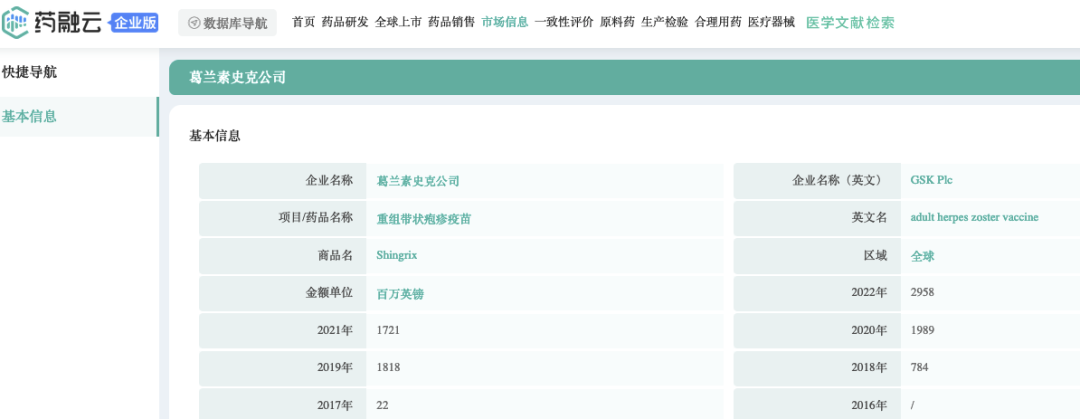The width and height of the screenshot is (1080, 419).
Task: Click the 企业版 badge
Action: [x=135, y=23]
